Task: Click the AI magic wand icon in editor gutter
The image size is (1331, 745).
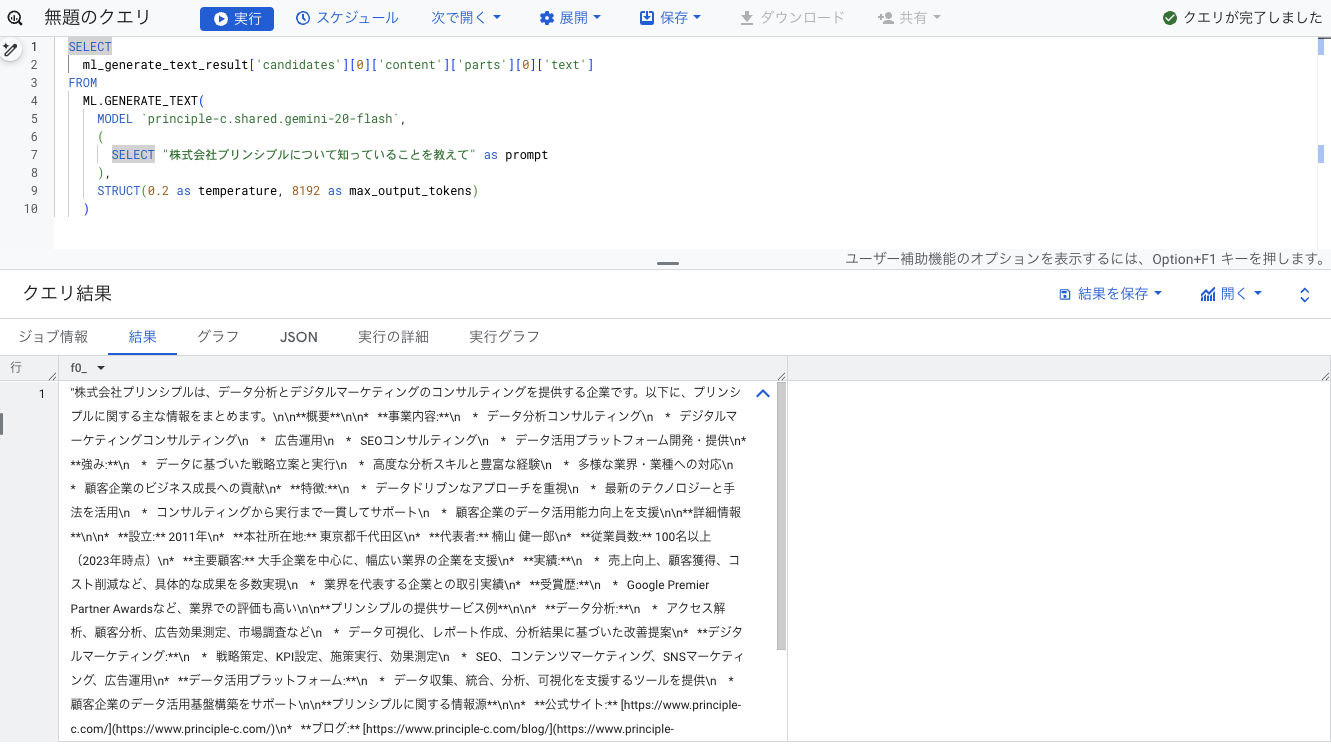Action: (x=11, y=50)
